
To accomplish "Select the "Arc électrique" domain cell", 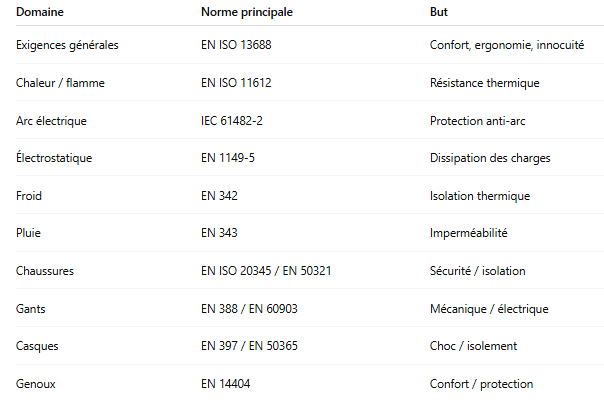I will coord(52,121).
